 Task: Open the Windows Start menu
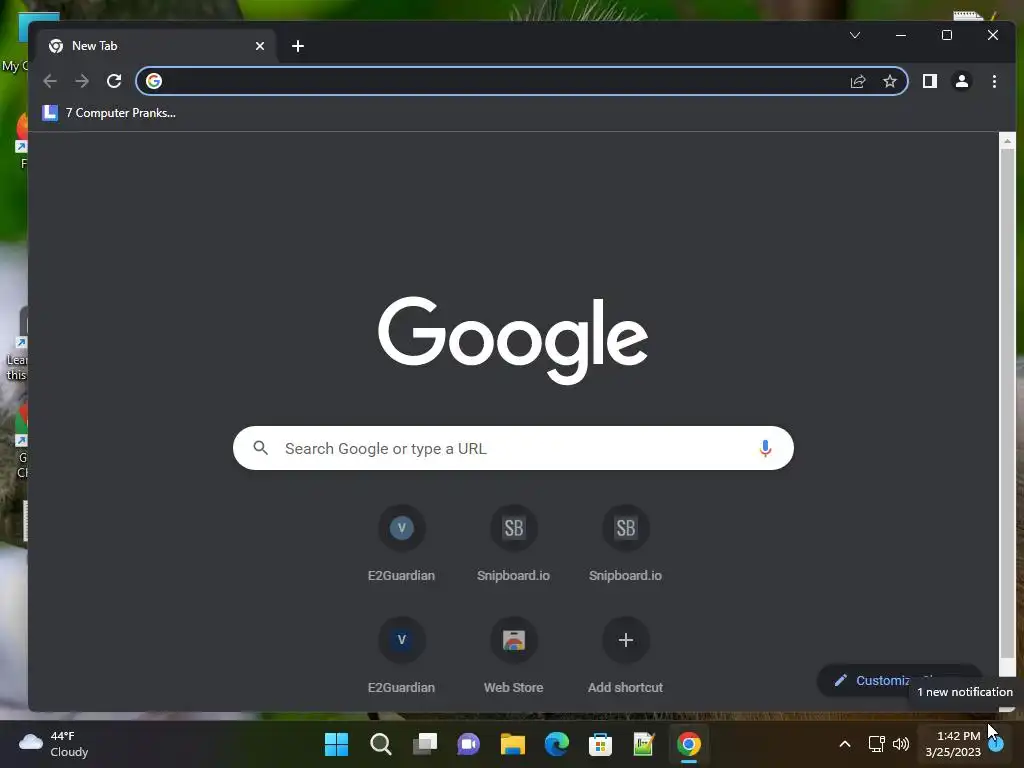[336, 744]
